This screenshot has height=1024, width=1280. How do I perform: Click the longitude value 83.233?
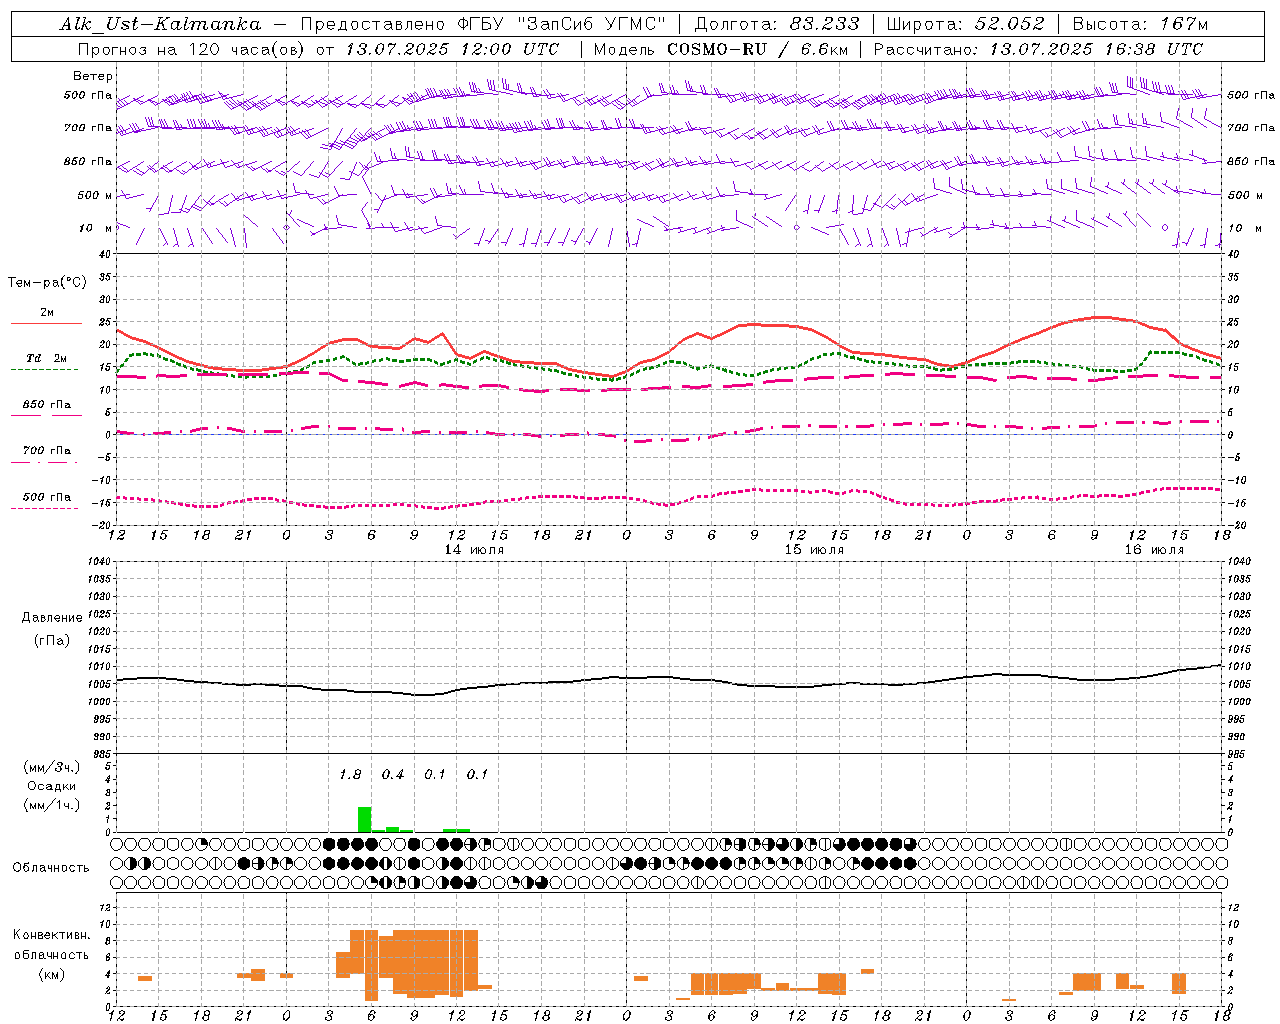coord(824,24)
